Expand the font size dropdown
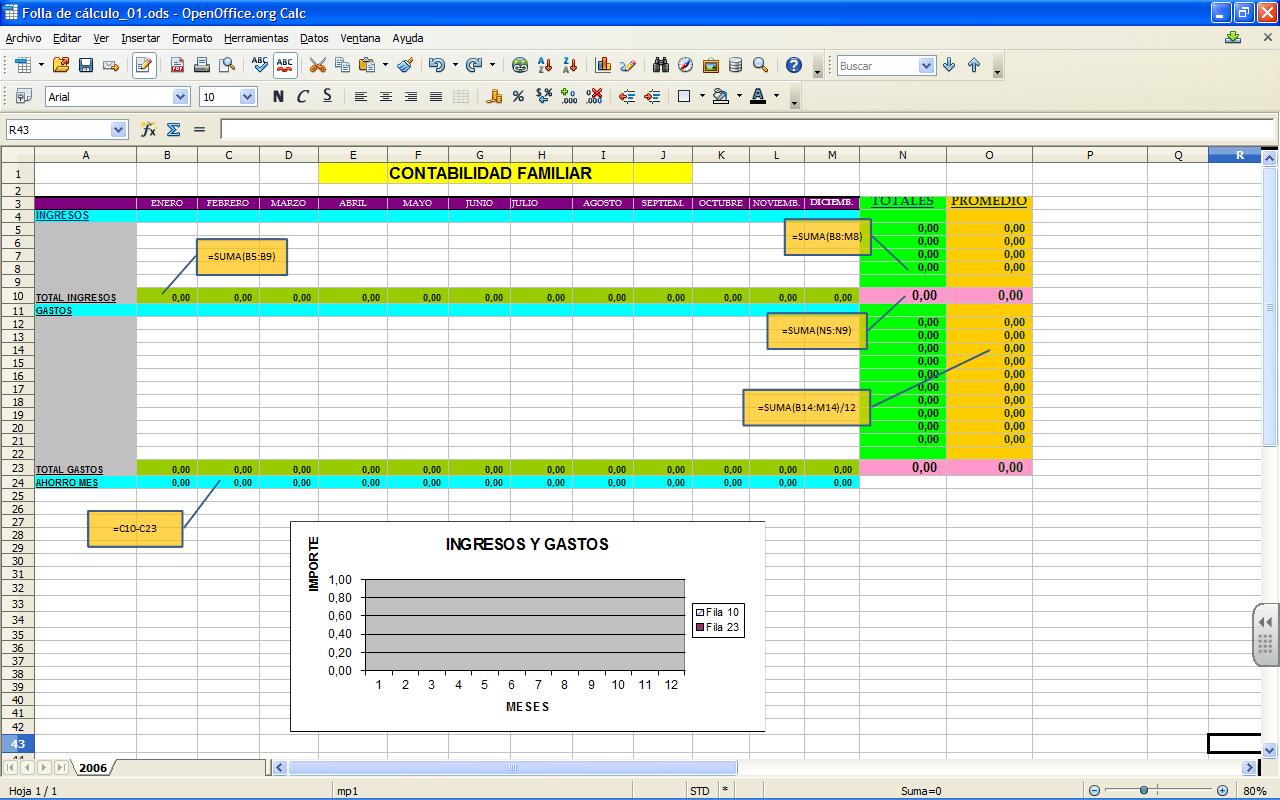Image resolution: width=1280 pixels, height=800 pixels. click(x=248, y=97)
